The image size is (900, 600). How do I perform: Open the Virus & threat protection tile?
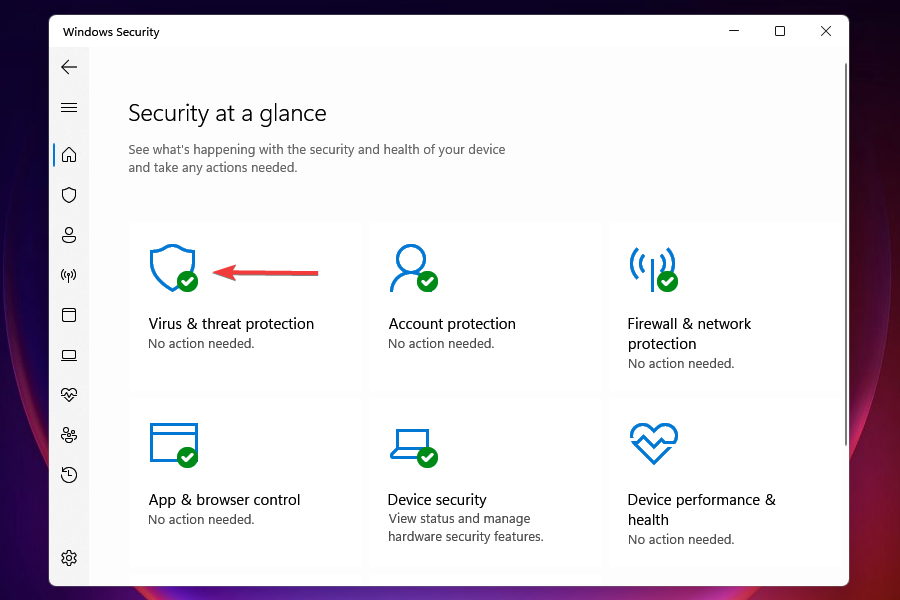coord(231,324)
